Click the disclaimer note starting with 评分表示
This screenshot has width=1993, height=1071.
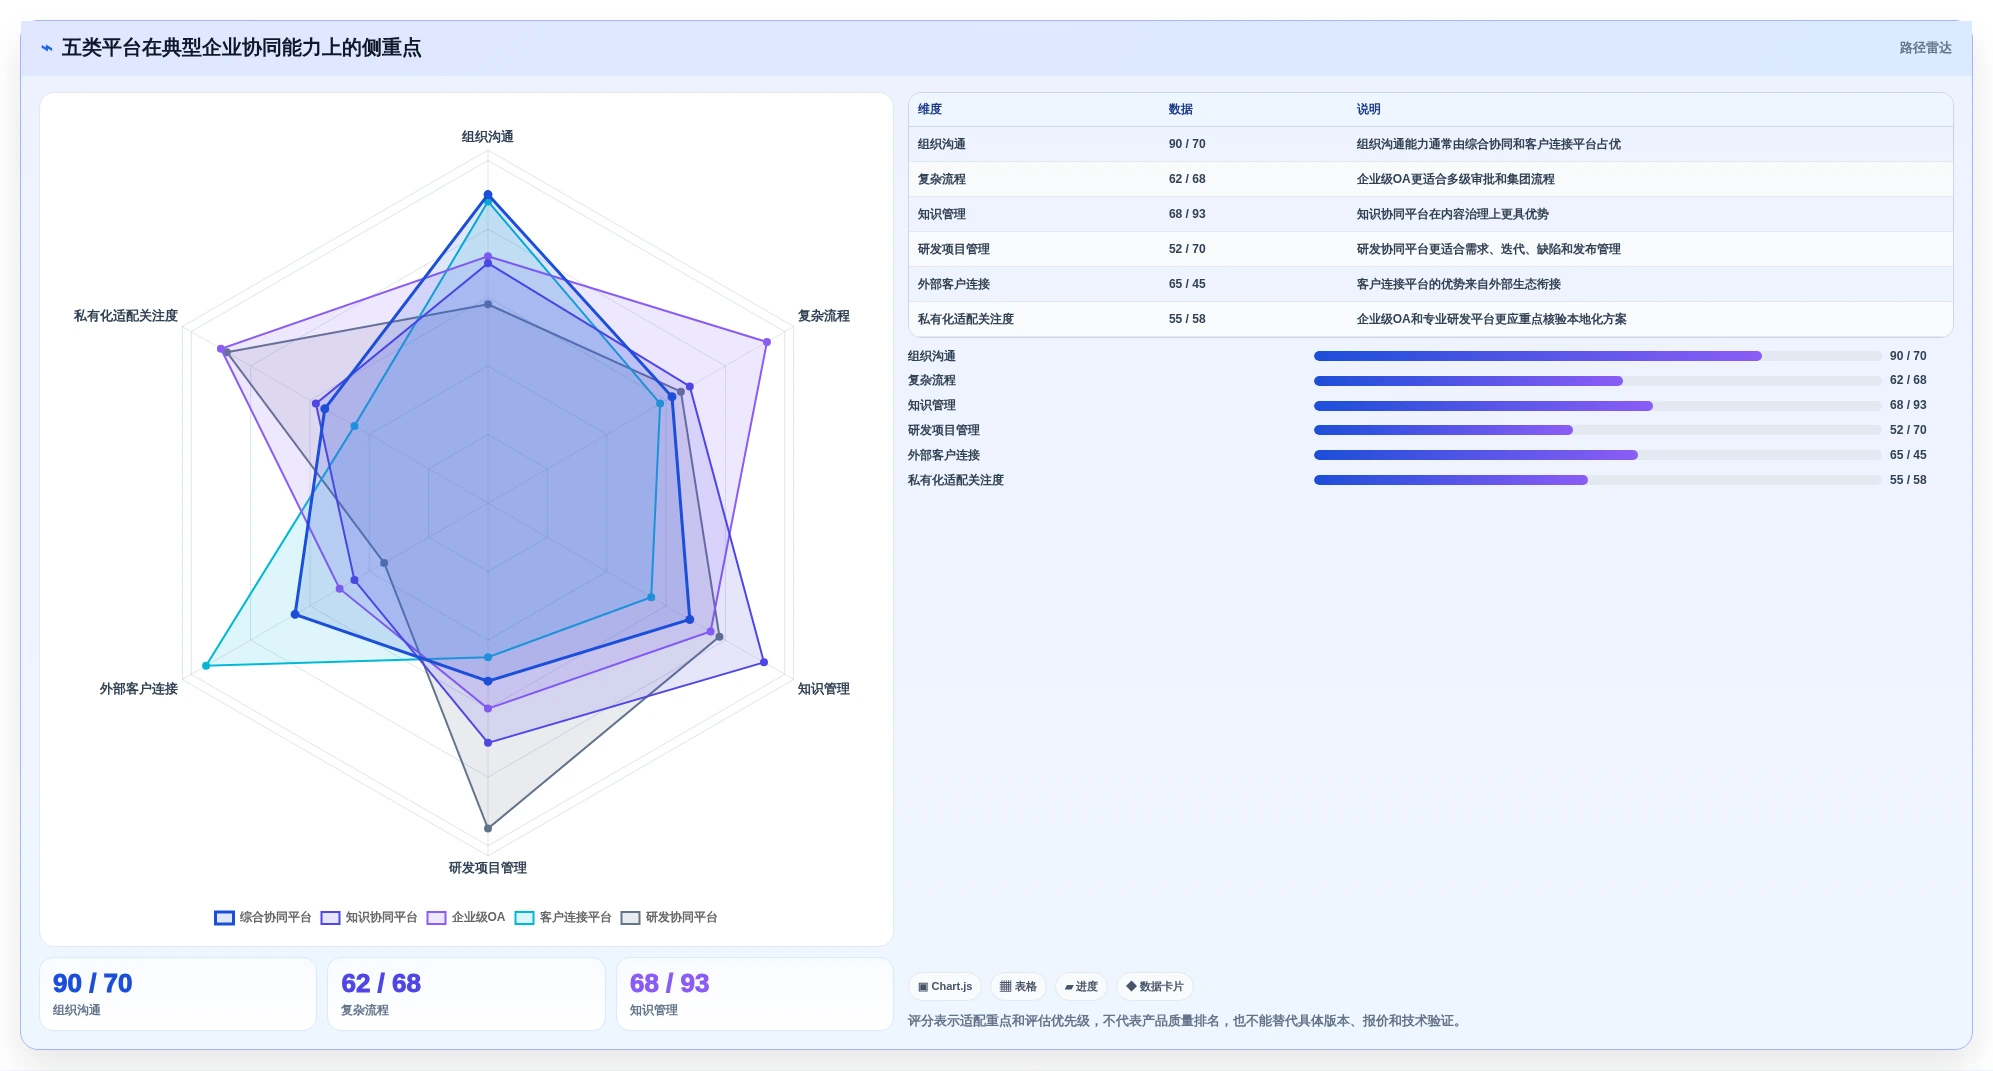coord(1187,1021)
